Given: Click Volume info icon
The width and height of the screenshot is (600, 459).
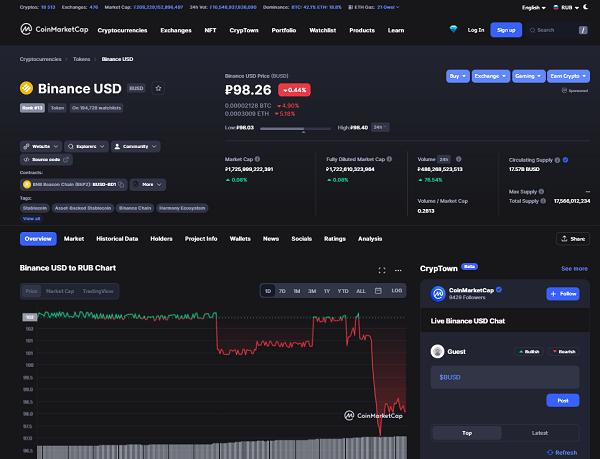Looking at the screenshot, I should point(458,159).
